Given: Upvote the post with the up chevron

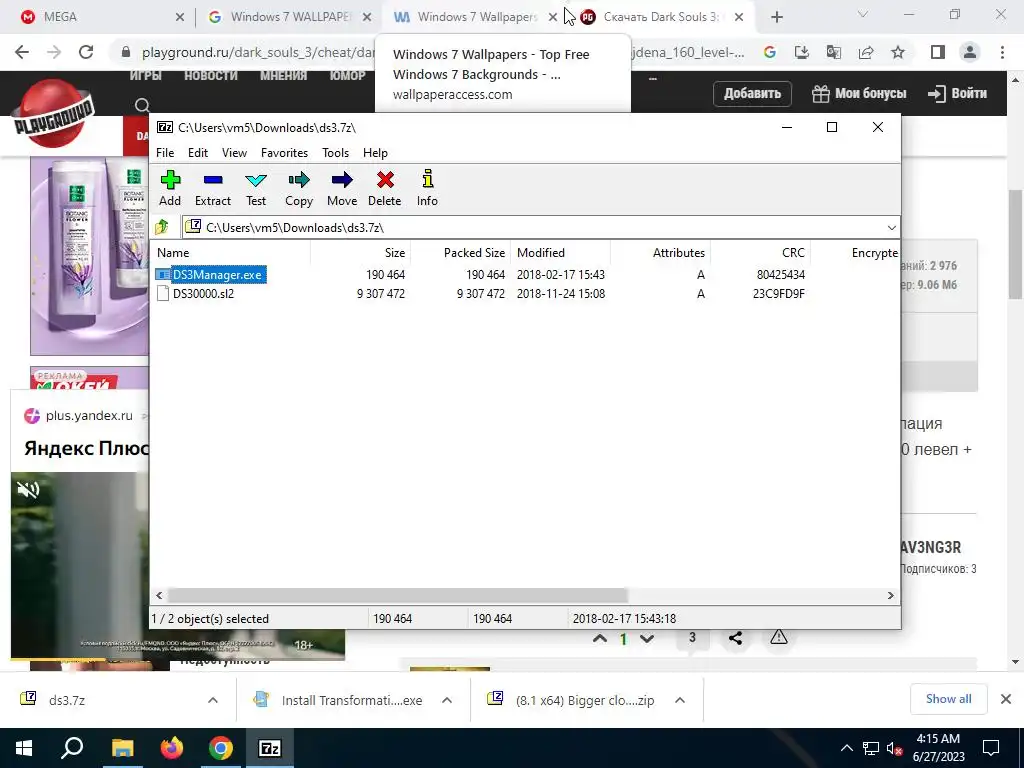Looking at the screenshot, I should (x=600, y=639).
